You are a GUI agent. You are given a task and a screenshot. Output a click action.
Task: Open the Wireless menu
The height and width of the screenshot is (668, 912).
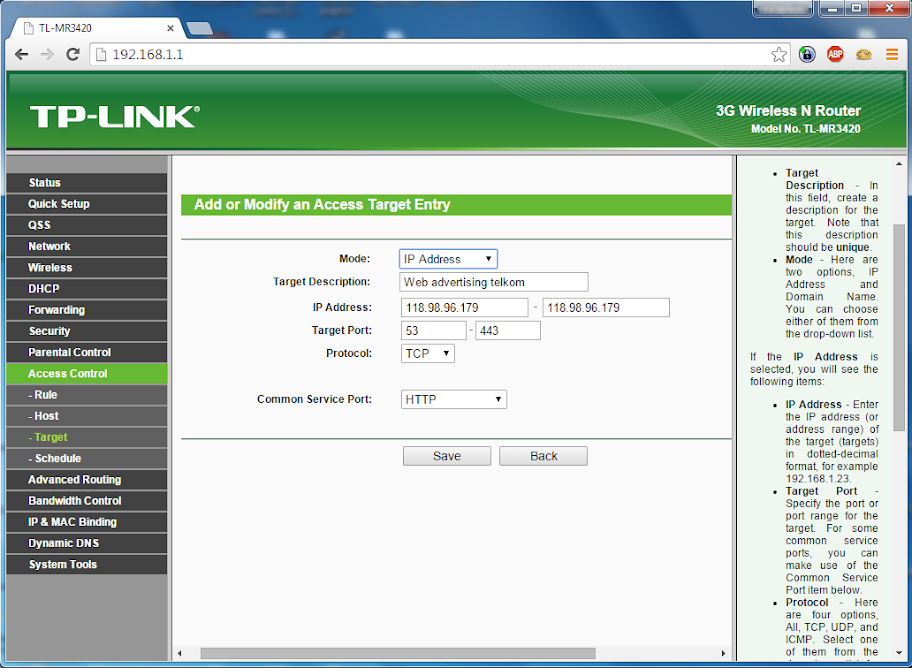pos(87,268)
